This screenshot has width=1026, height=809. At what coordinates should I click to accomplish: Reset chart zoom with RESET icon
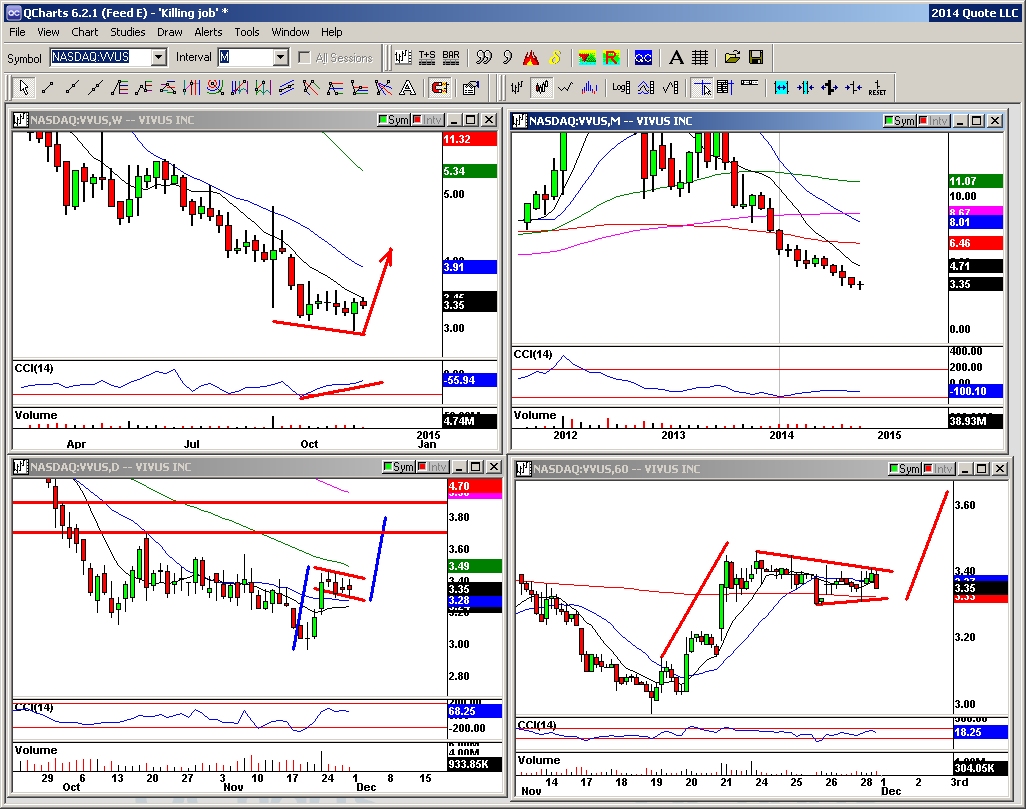click(x=877, y=87)
